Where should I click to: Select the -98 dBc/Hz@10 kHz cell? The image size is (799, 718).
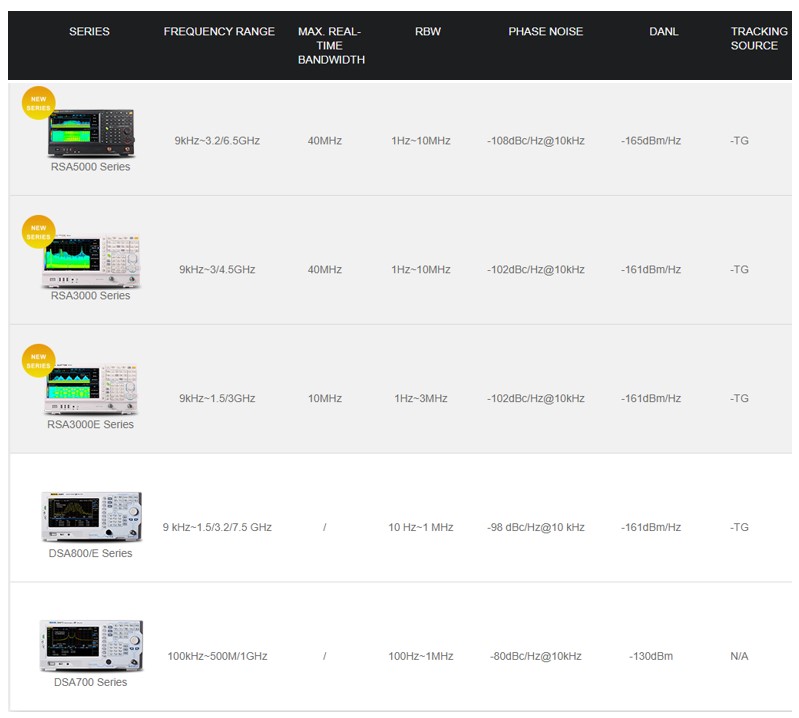pyautogui.click(x=536, y=527)
